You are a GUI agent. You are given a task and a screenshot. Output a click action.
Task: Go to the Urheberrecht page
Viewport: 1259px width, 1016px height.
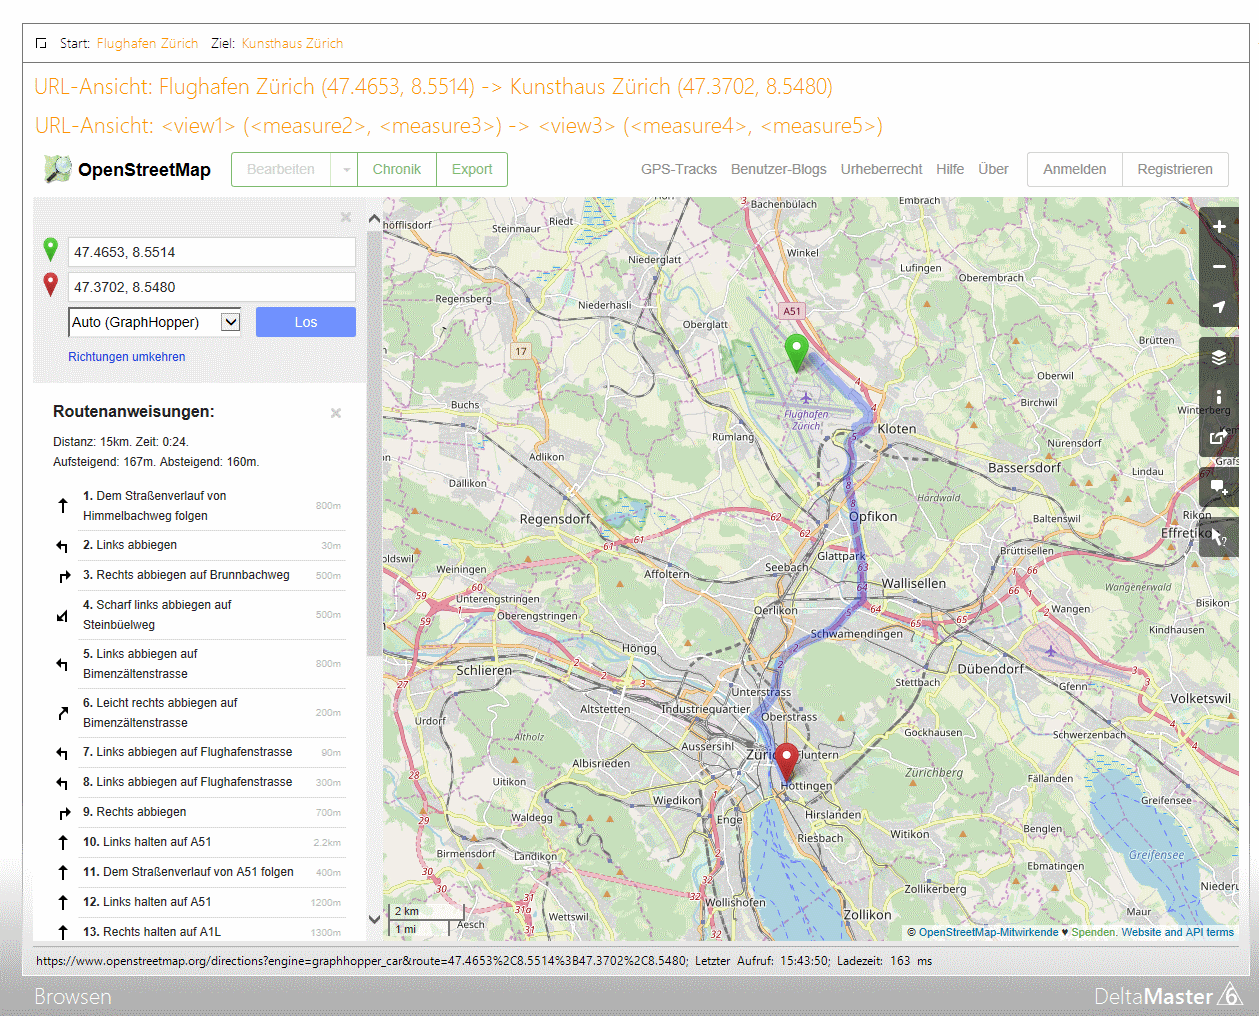coord(881,170)
